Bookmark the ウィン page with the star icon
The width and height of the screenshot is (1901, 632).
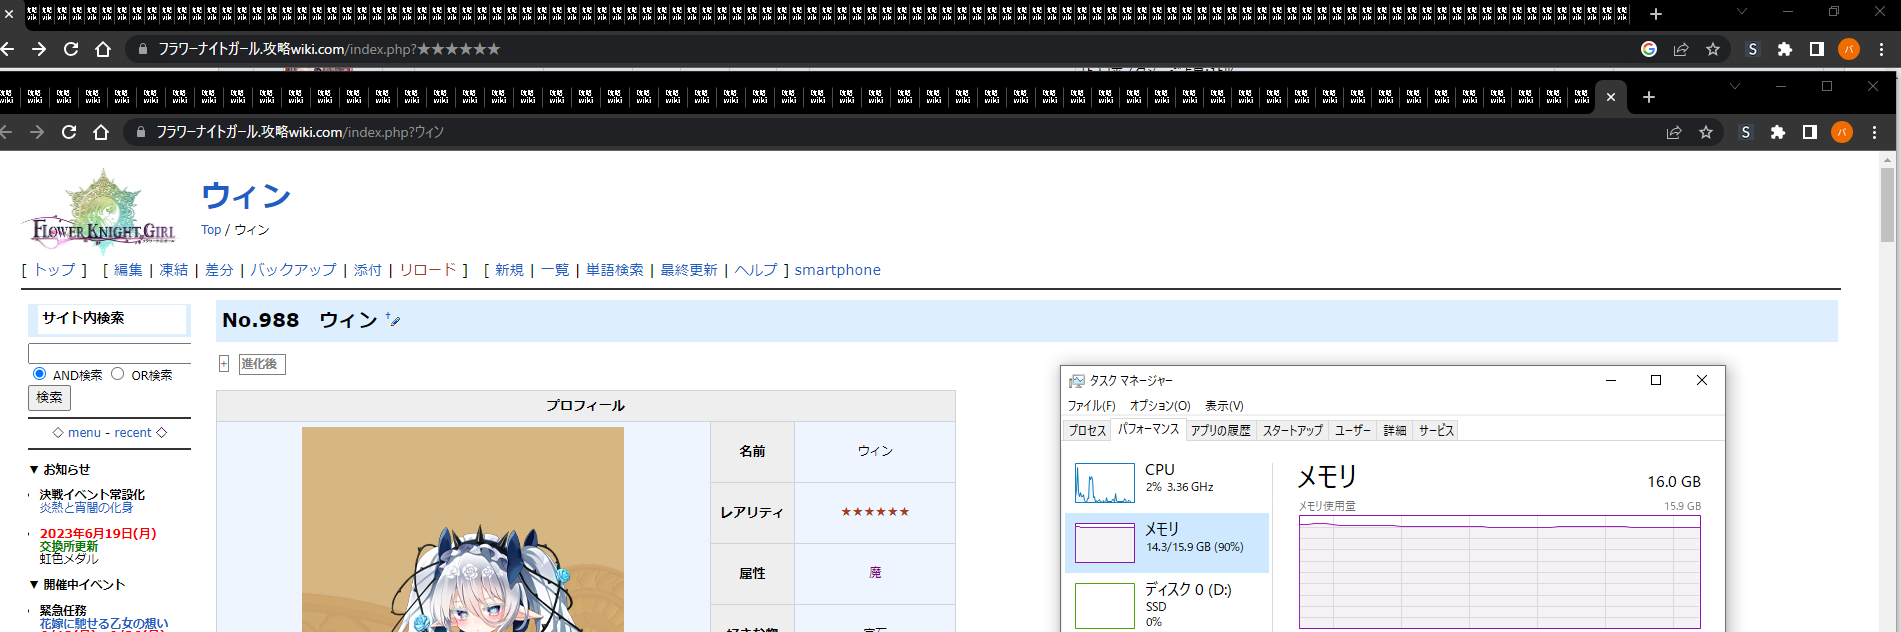1706,132
